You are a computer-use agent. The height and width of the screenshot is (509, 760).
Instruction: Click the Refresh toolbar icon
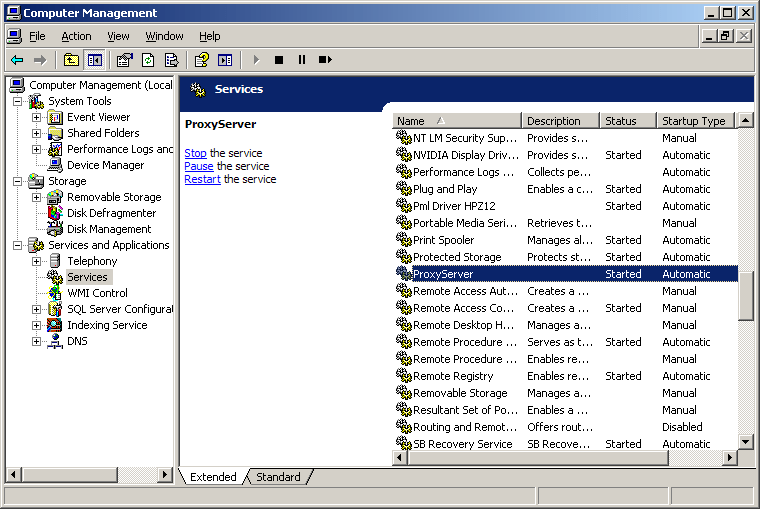[x=148, y=60]
